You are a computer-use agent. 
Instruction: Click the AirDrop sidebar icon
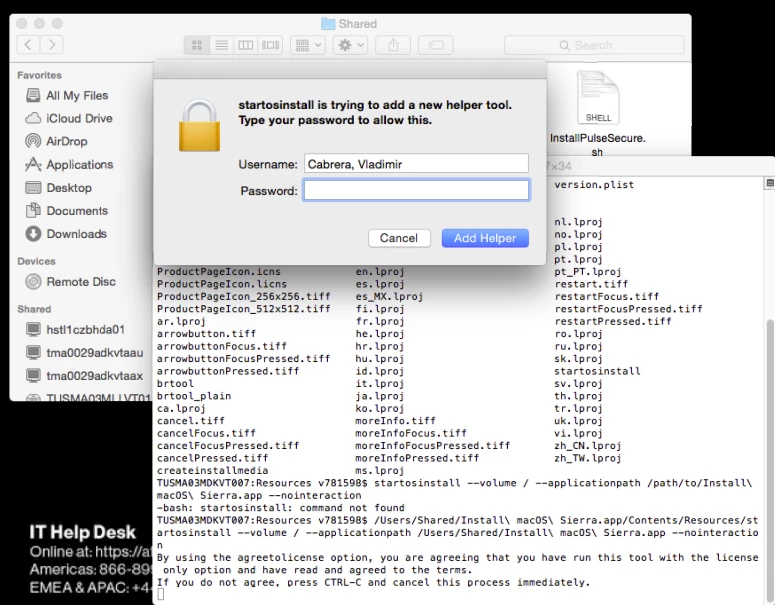point(33,141)
